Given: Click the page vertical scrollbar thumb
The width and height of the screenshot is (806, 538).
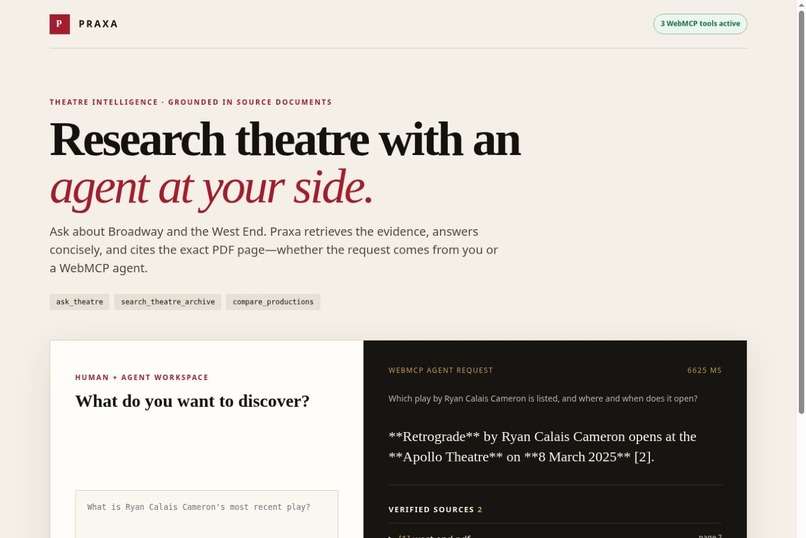Looking at the screenshot, I should click(801, 212).
